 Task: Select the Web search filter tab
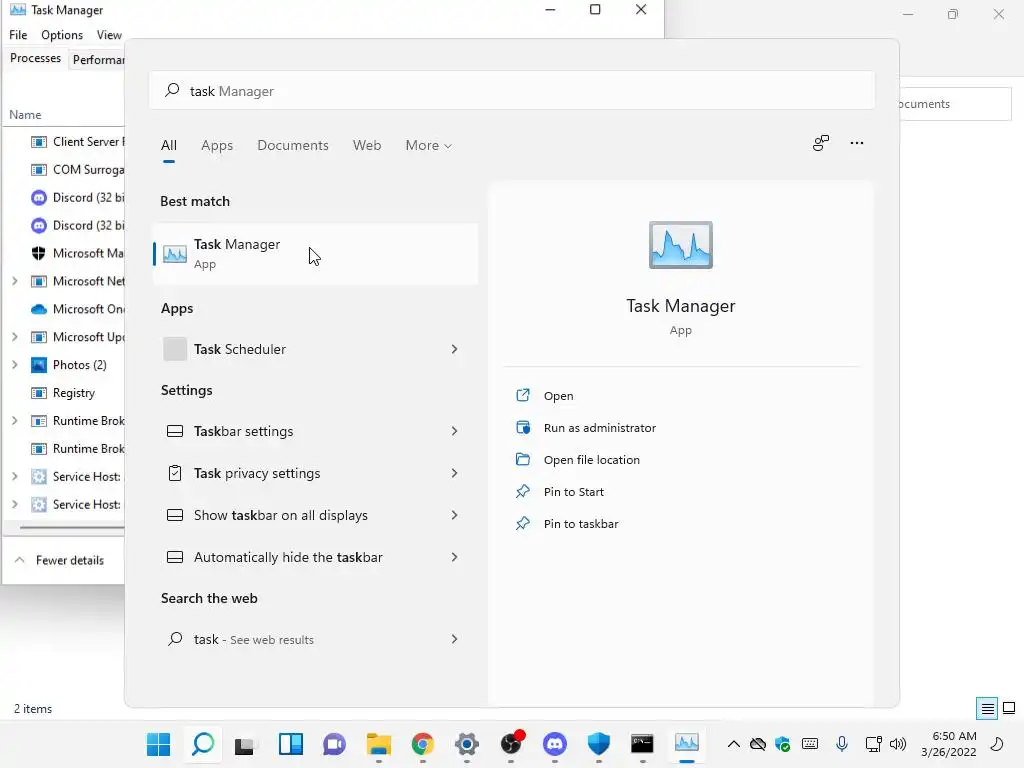coord(366,145)
